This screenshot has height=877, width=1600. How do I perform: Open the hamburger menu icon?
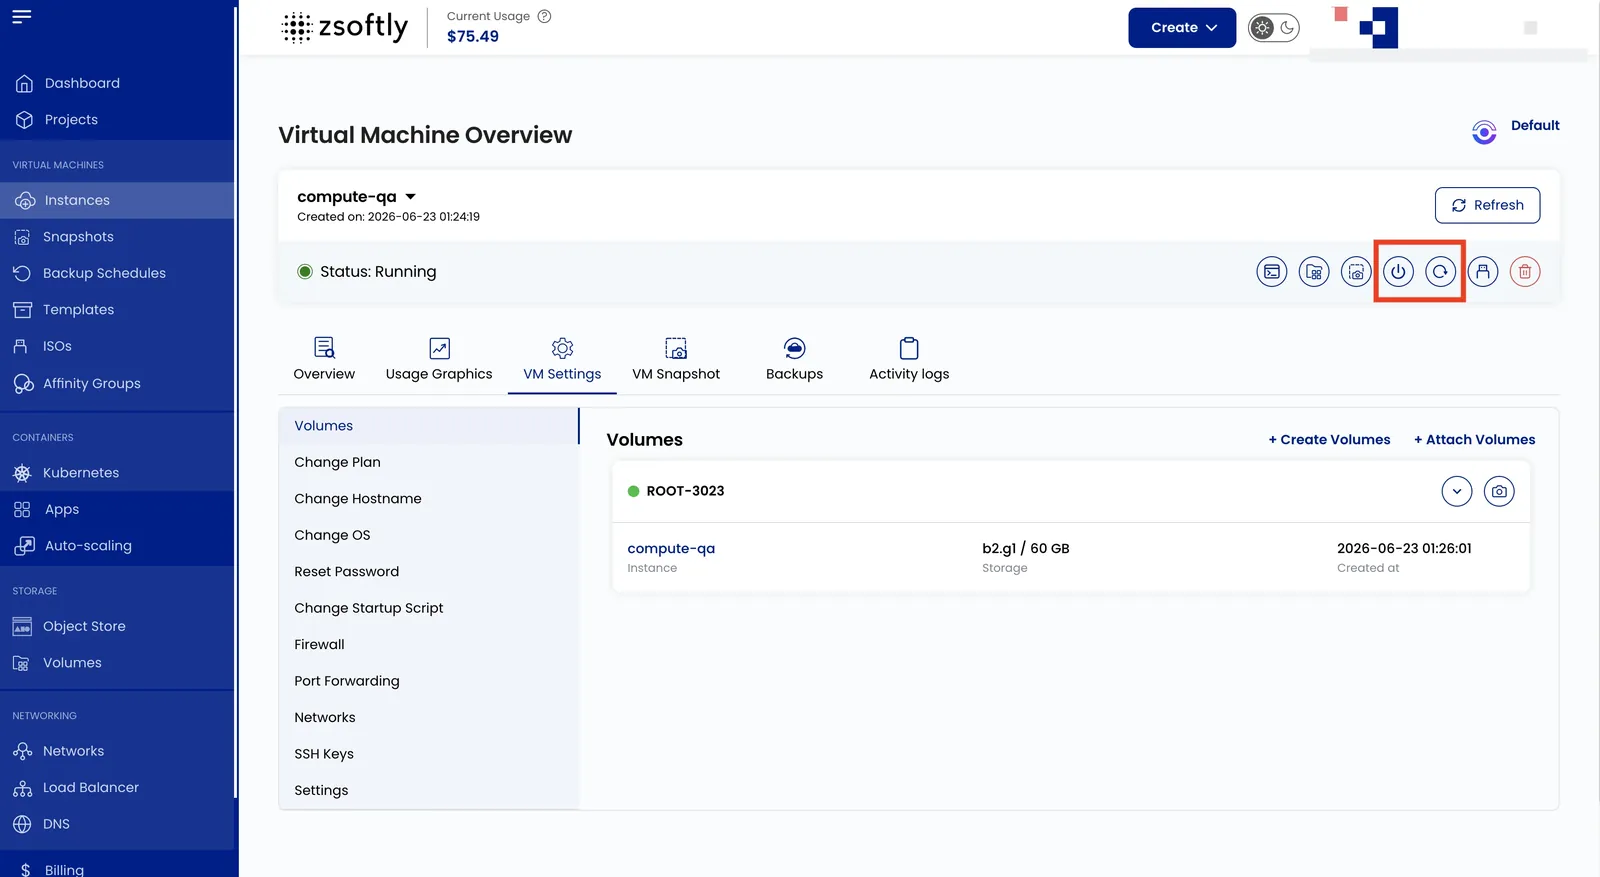pos(22,17)
